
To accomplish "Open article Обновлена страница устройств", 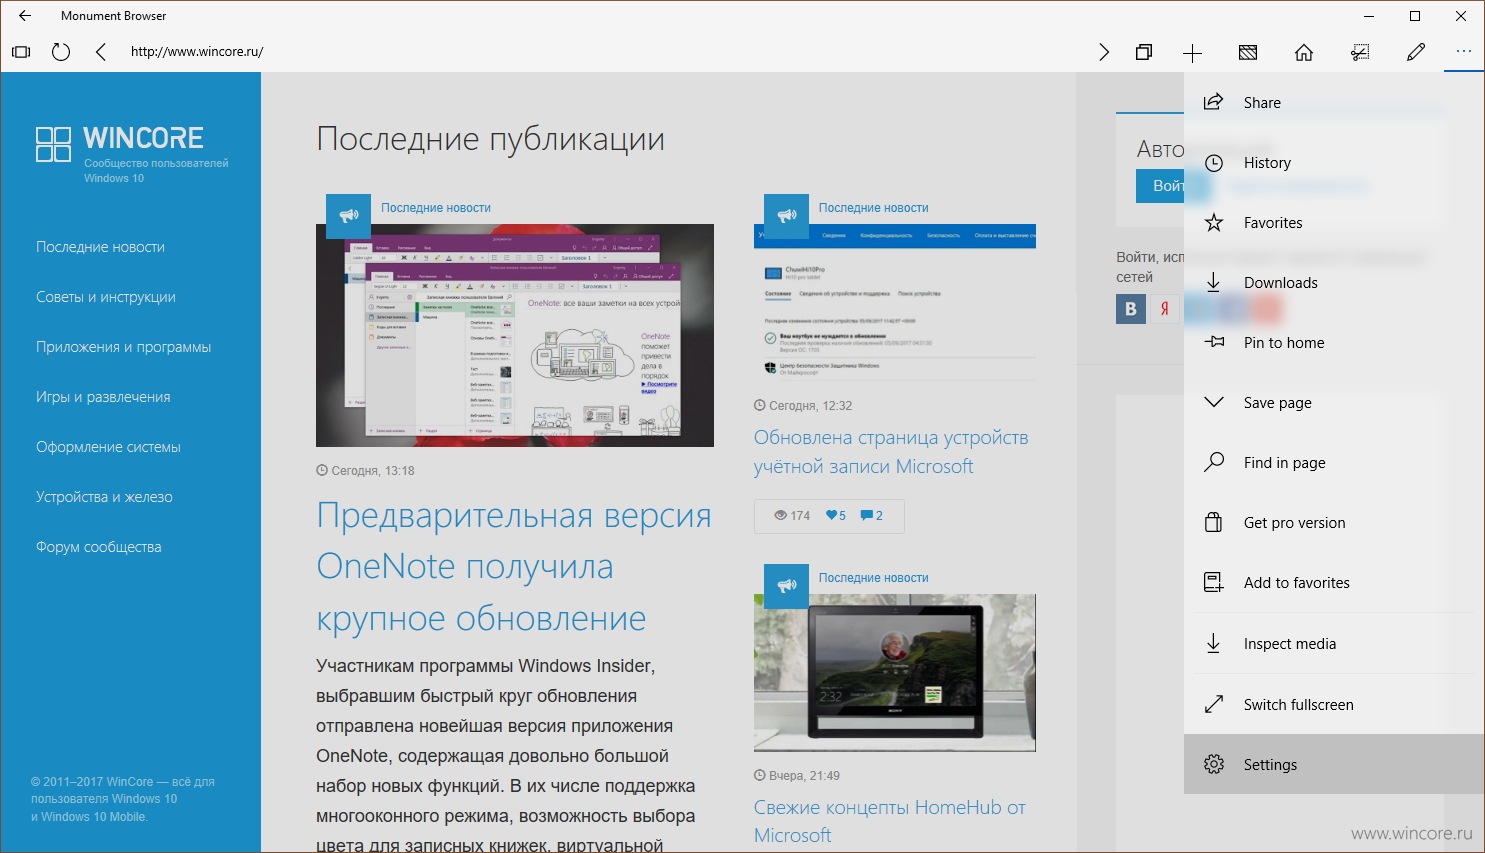I will (891, 452).
